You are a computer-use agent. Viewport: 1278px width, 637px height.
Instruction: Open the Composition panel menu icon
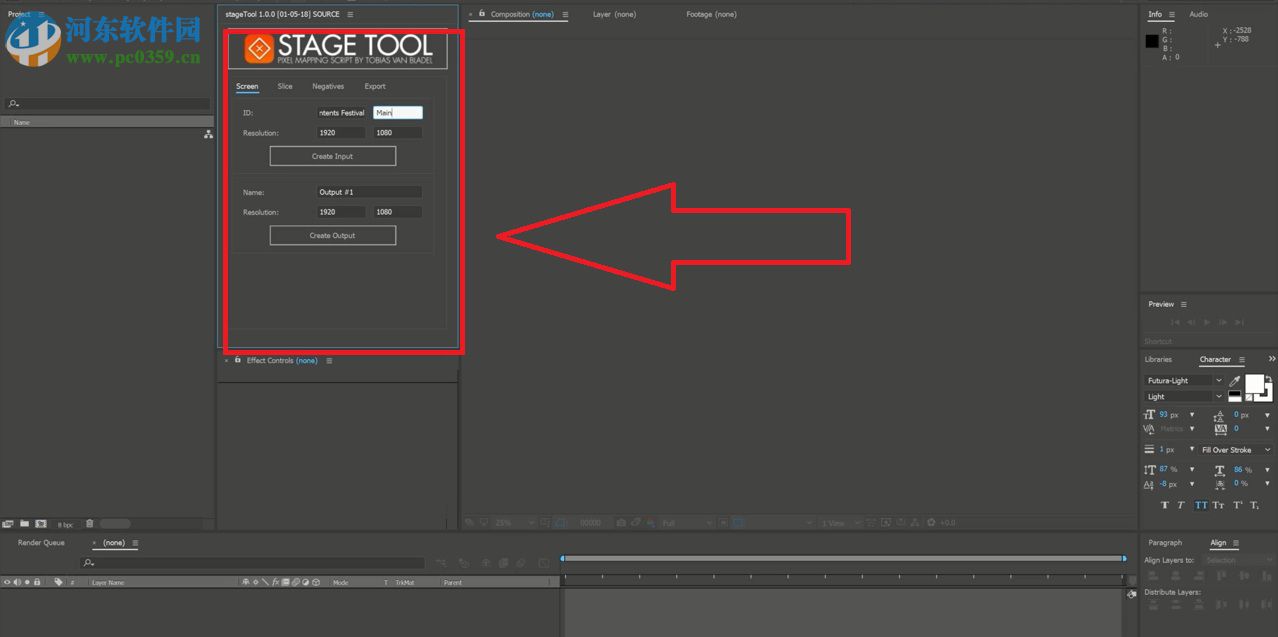[565, 15]
